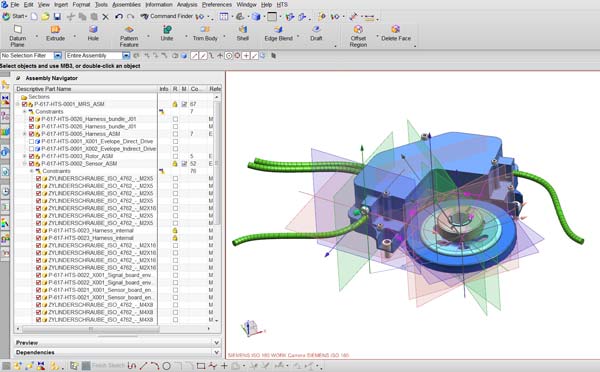
Task: Open the Command Finder
Action: 167,16
